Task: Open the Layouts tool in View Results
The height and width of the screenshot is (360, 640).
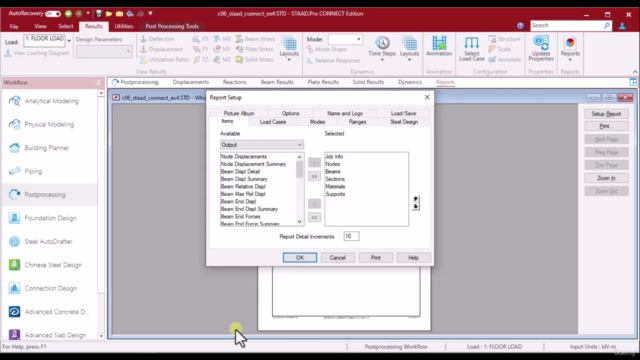Action: click(289, 48)
